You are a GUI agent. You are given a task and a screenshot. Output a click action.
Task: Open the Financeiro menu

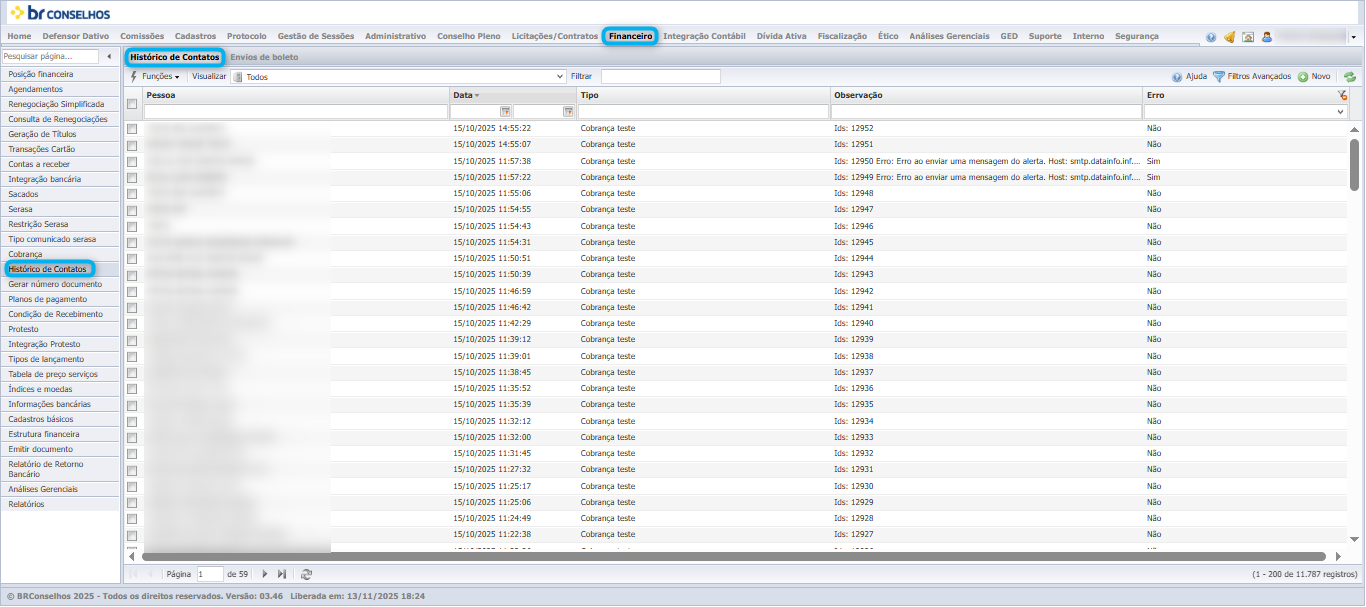tap(630, 36)
